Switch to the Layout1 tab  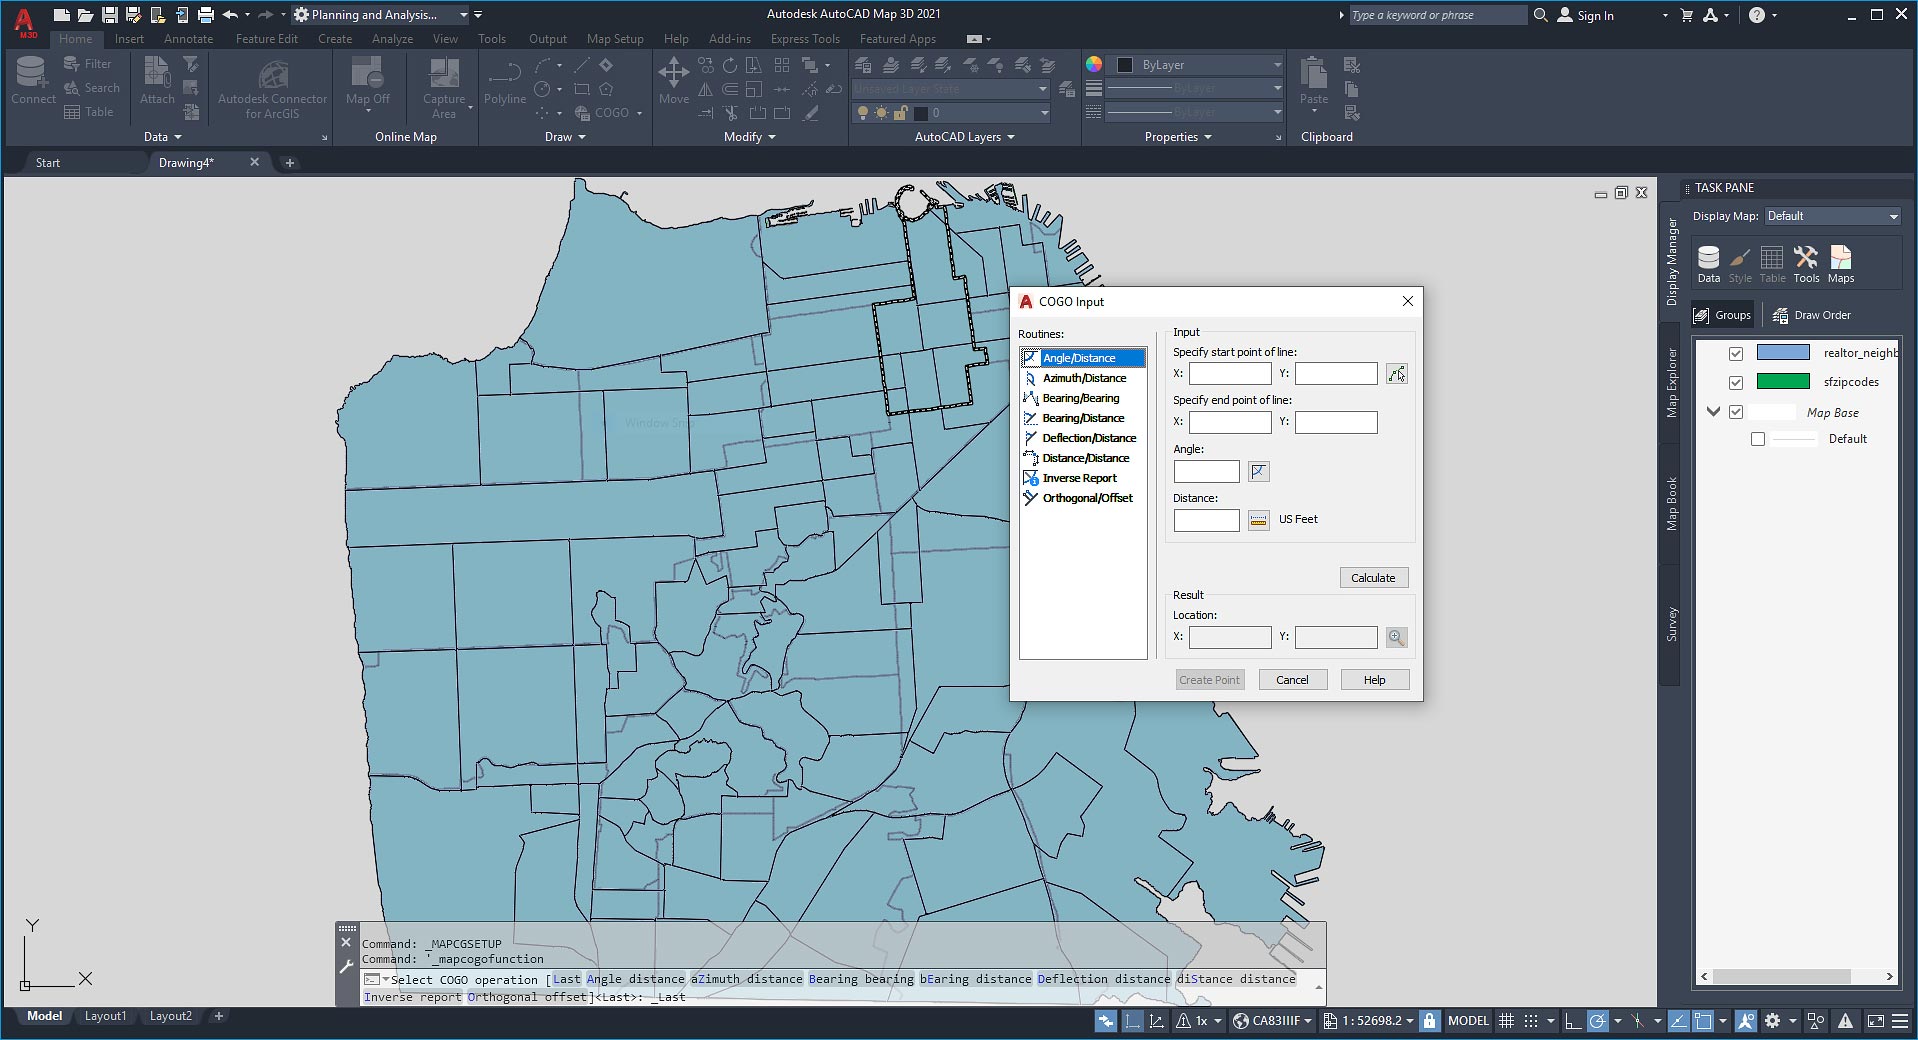[x=105, y=1016]
